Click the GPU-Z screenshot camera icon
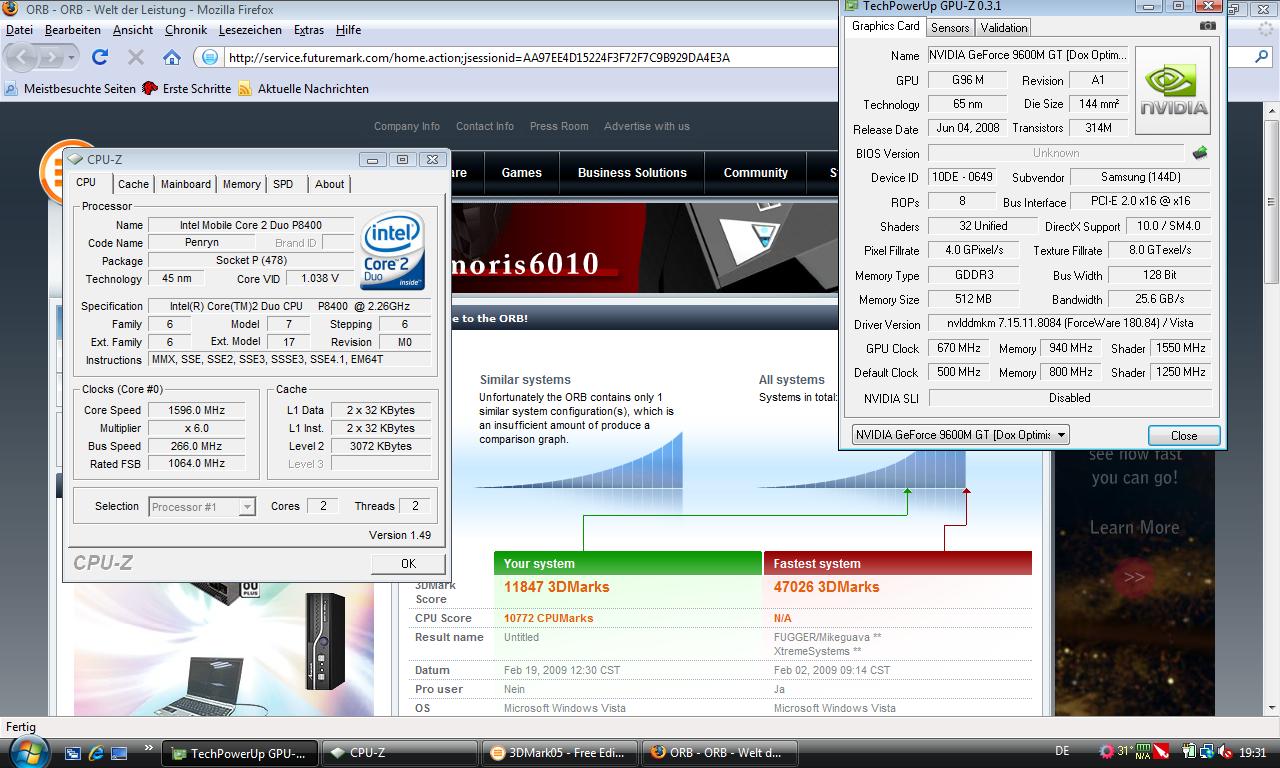Image resolution: width=1280 pixels, height=768 pixels. (x=1208, y=26)
